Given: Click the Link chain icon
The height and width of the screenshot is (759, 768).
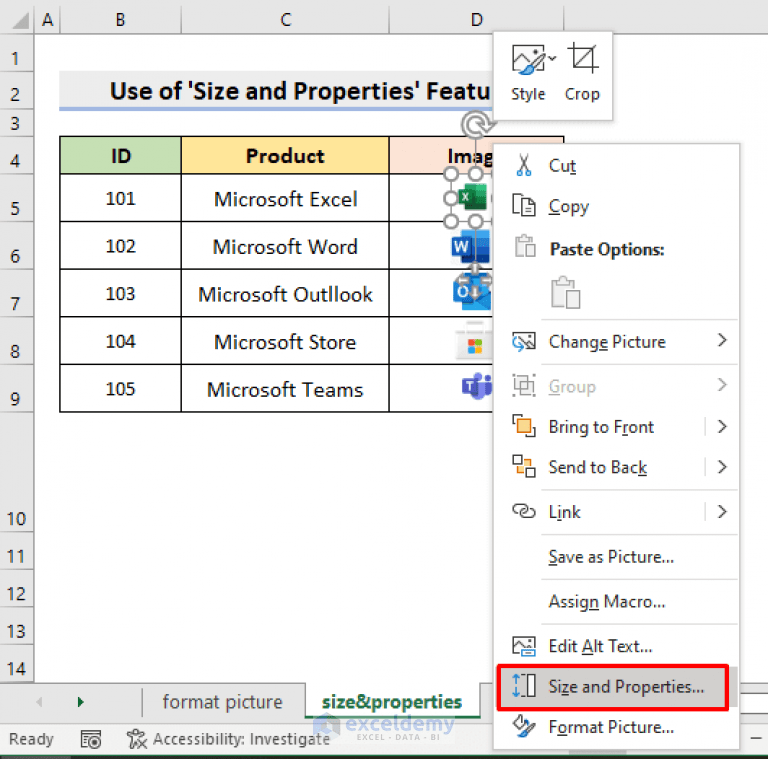Looking at the screenshot, I should 524,511.
